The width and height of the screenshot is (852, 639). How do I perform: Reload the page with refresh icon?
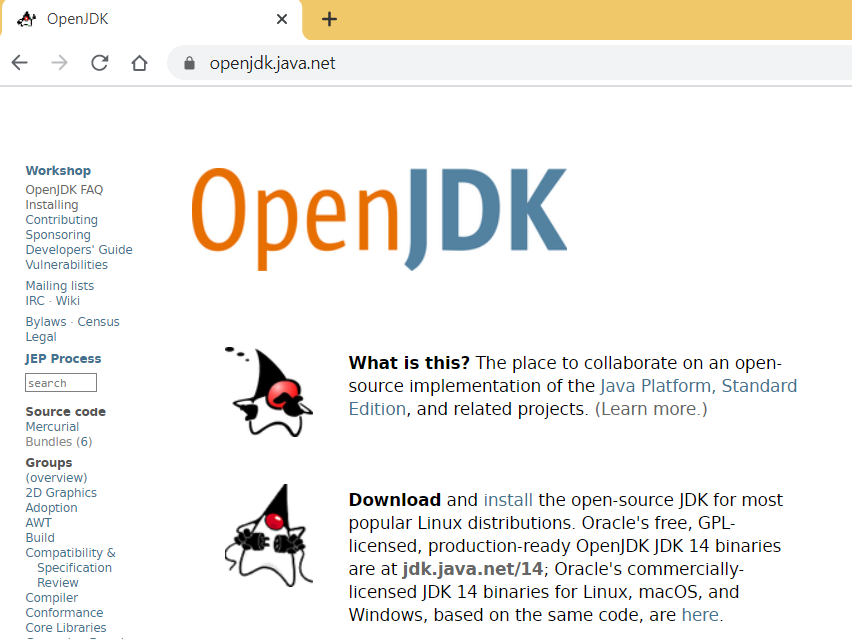click(x=99, y=63)
